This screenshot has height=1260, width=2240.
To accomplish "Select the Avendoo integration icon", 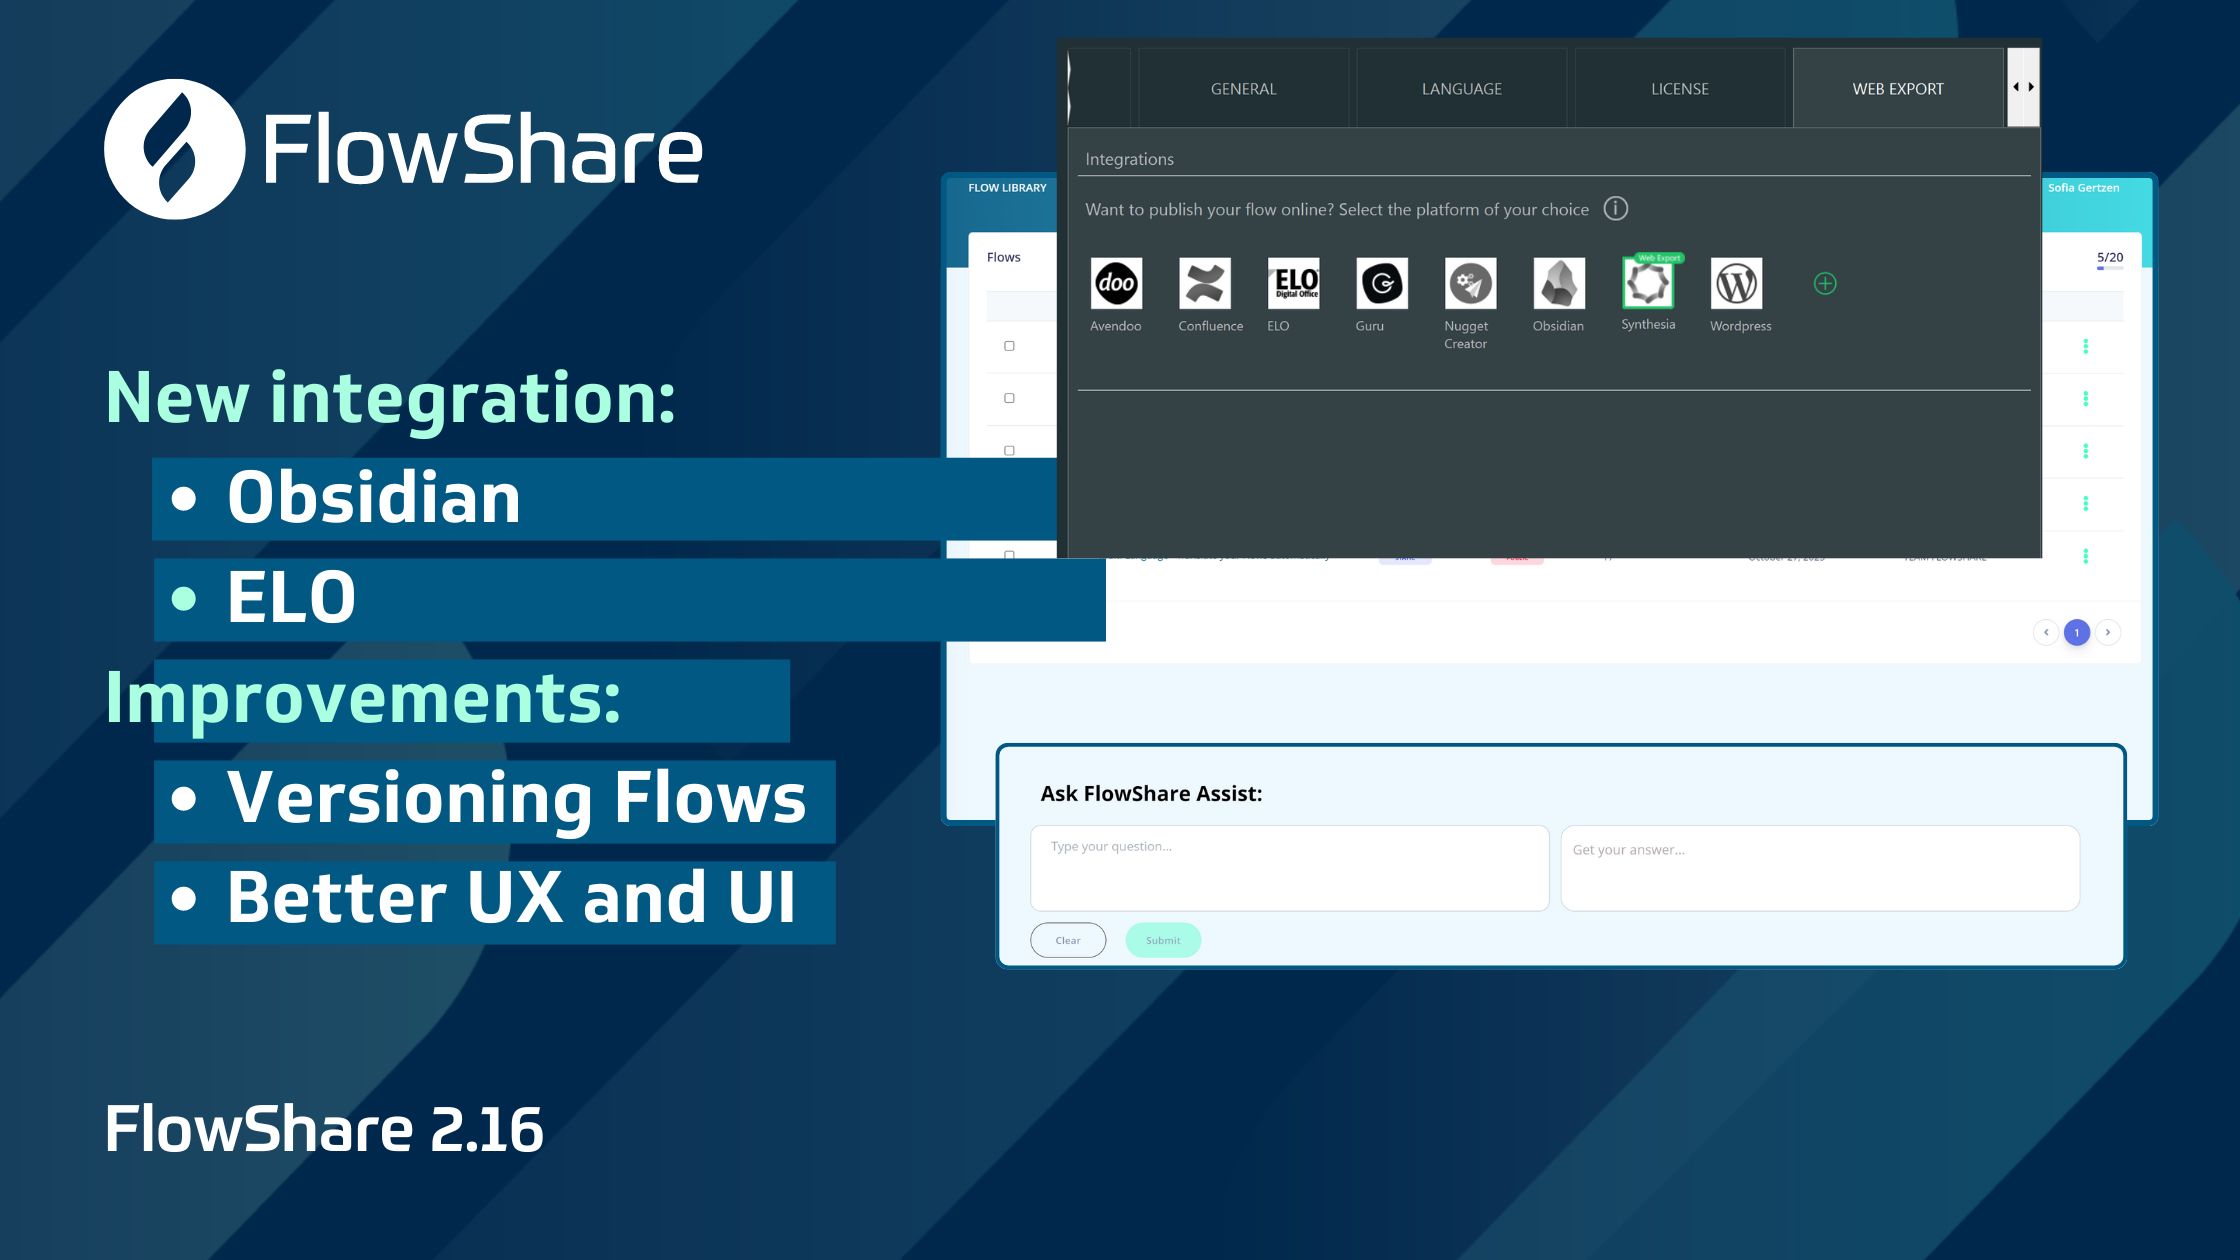I will (x=1116, y=284).
